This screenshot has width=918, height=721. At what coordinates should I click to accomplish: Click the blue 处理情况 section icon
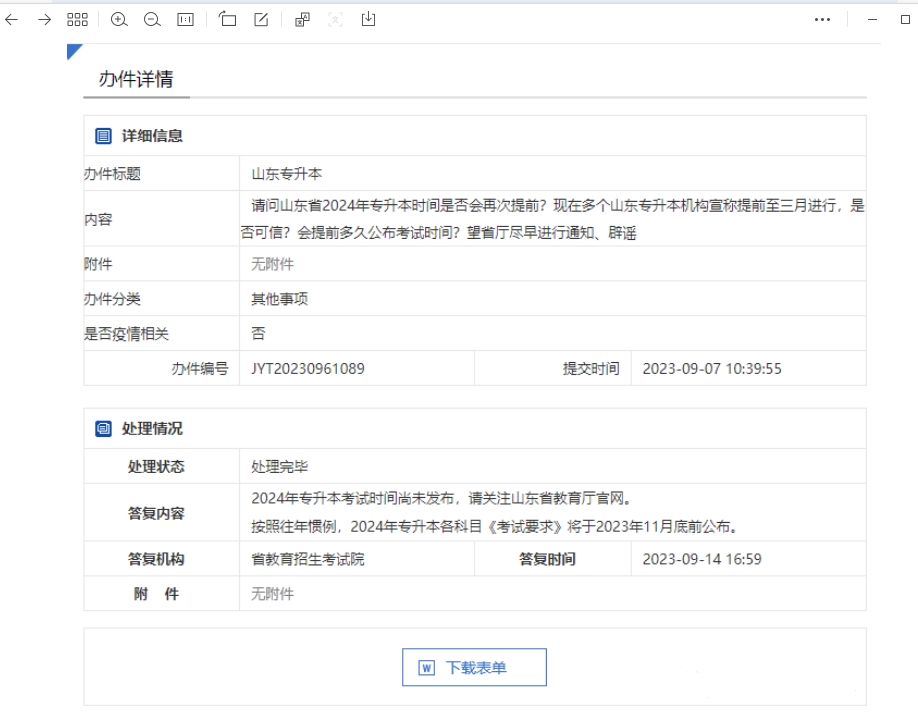click(x=101, y=428)
